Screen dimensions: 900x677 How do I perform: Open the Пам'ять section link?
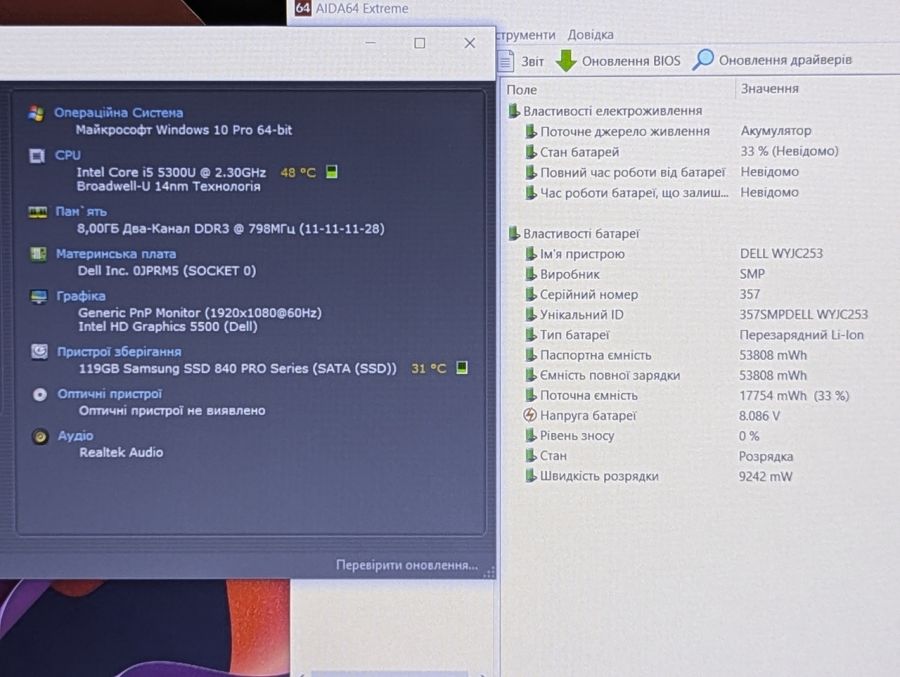(x=81, y=211)
